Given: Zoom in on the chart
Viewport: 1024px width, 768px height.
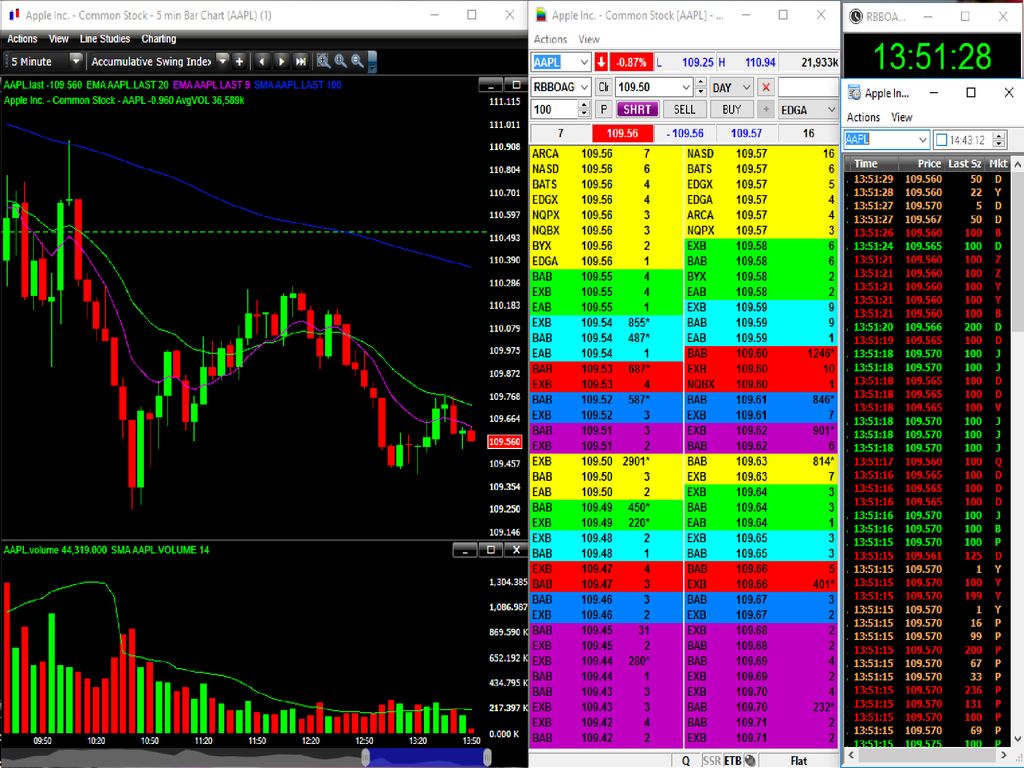Looking at the screenshot, I should [x=340, y=61].
